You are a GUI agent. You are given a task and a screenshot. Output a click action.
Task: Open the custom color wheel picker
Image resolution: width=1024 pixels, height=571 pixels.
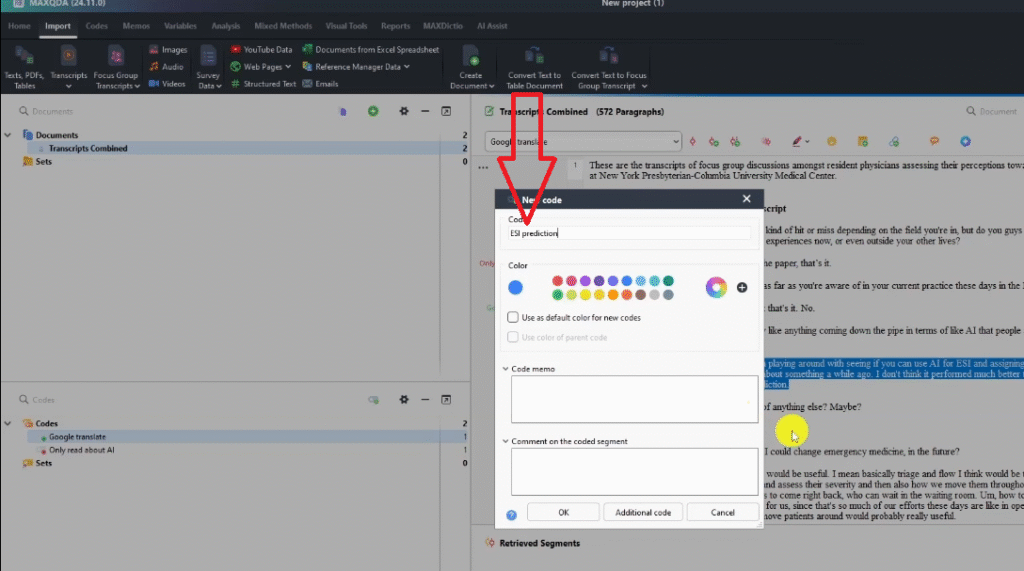pyautogui.click(x=715, y=288)
